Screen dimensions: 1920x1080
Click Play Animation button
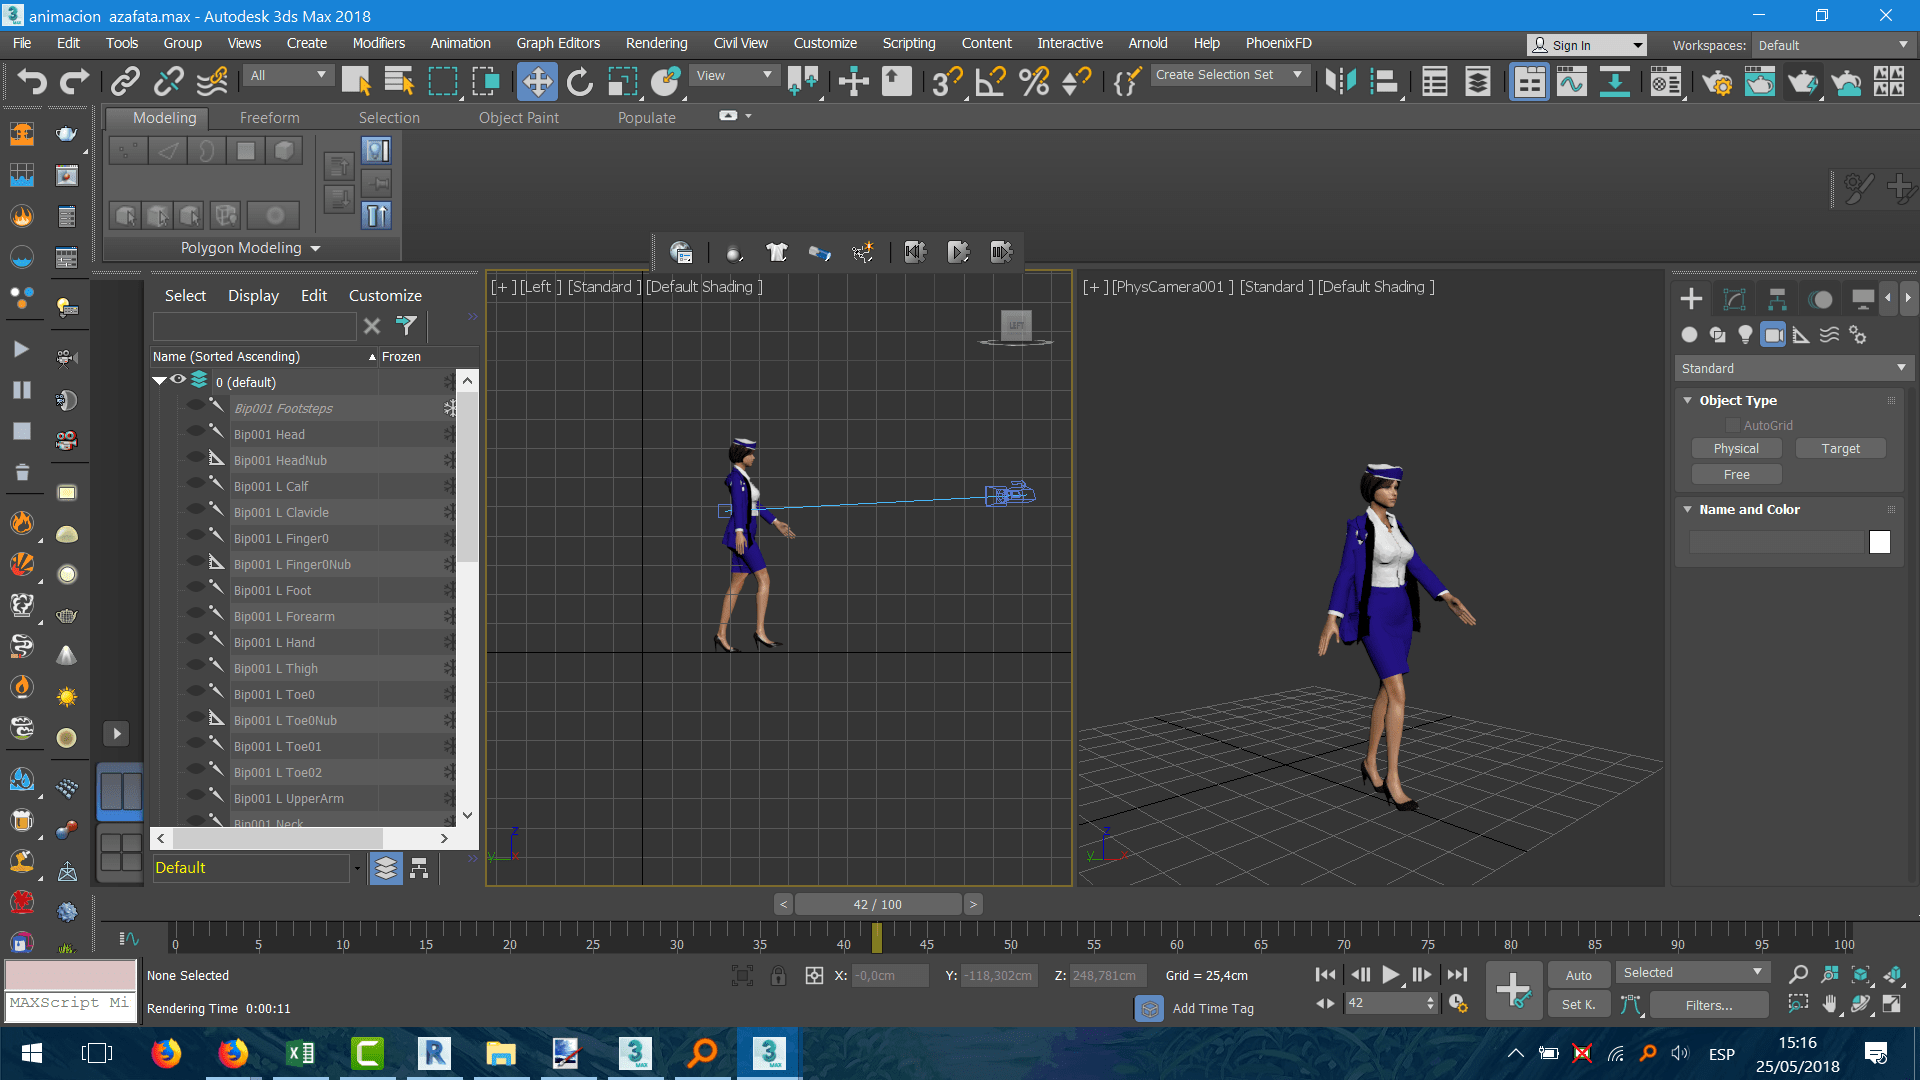coord(1390,974)
